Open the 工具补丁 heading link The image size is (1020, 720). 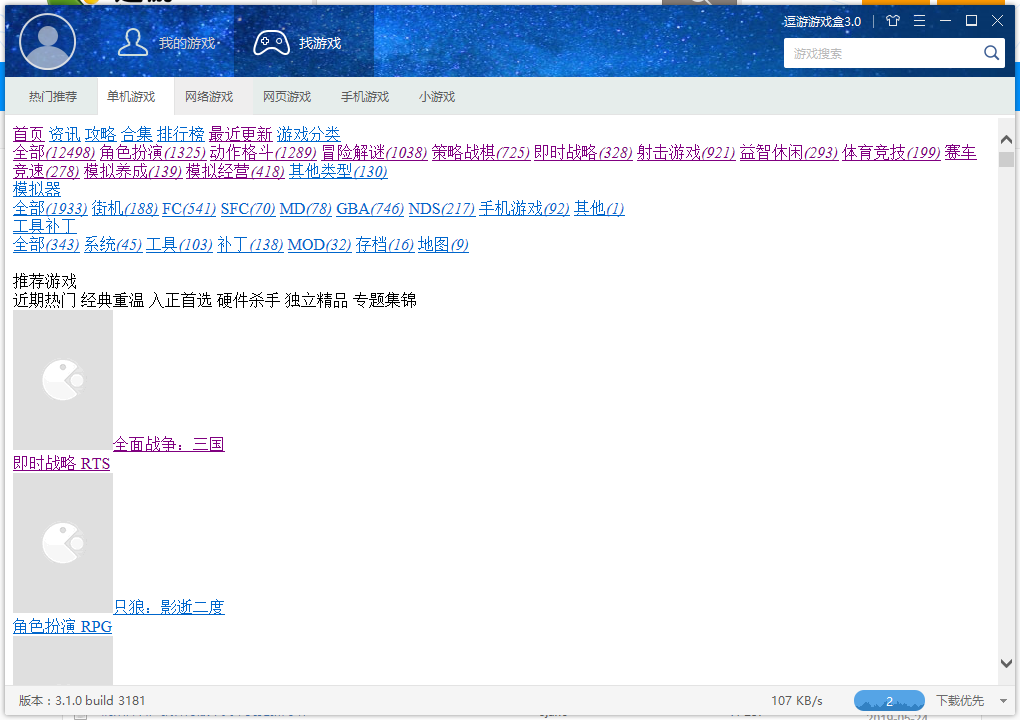pyautogui.click(x=44, y=226)
